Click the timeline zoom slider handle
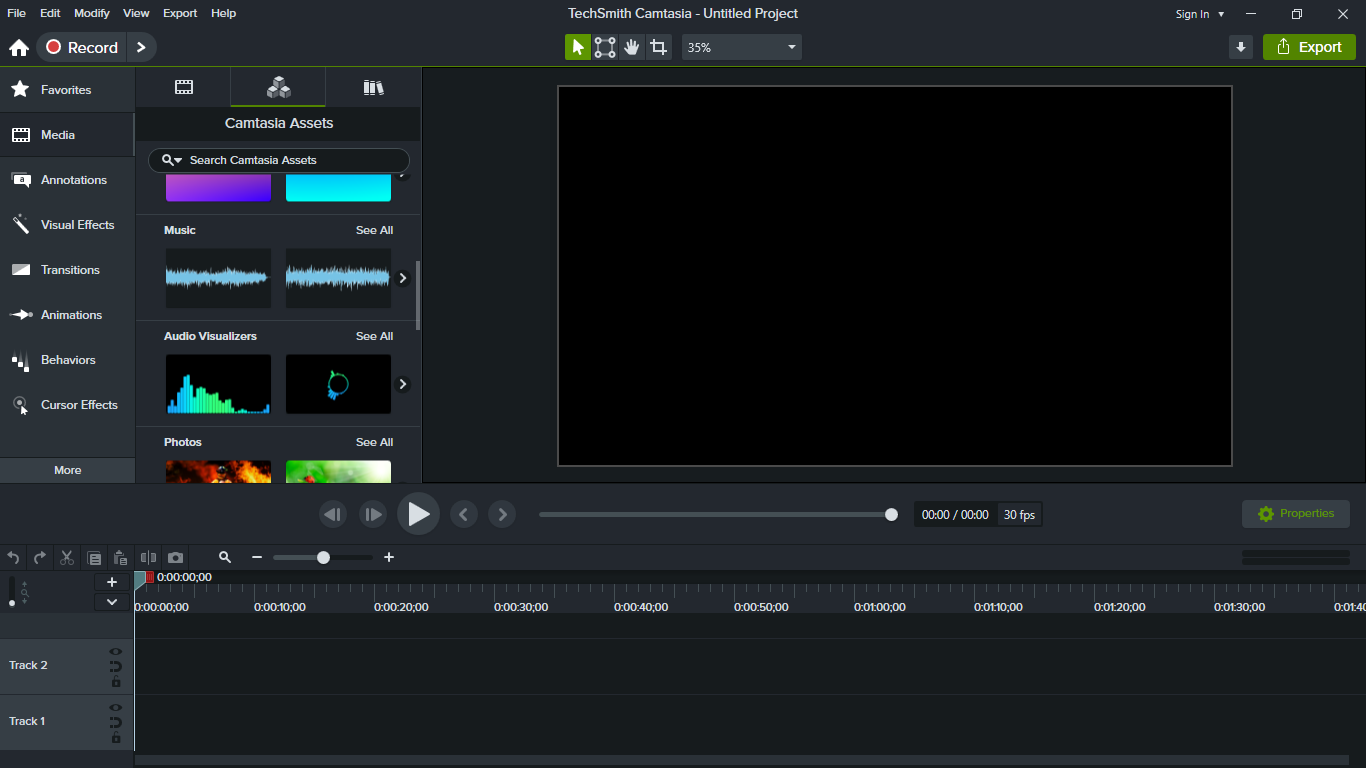1366x768 pixels. (x=323, y=558)
